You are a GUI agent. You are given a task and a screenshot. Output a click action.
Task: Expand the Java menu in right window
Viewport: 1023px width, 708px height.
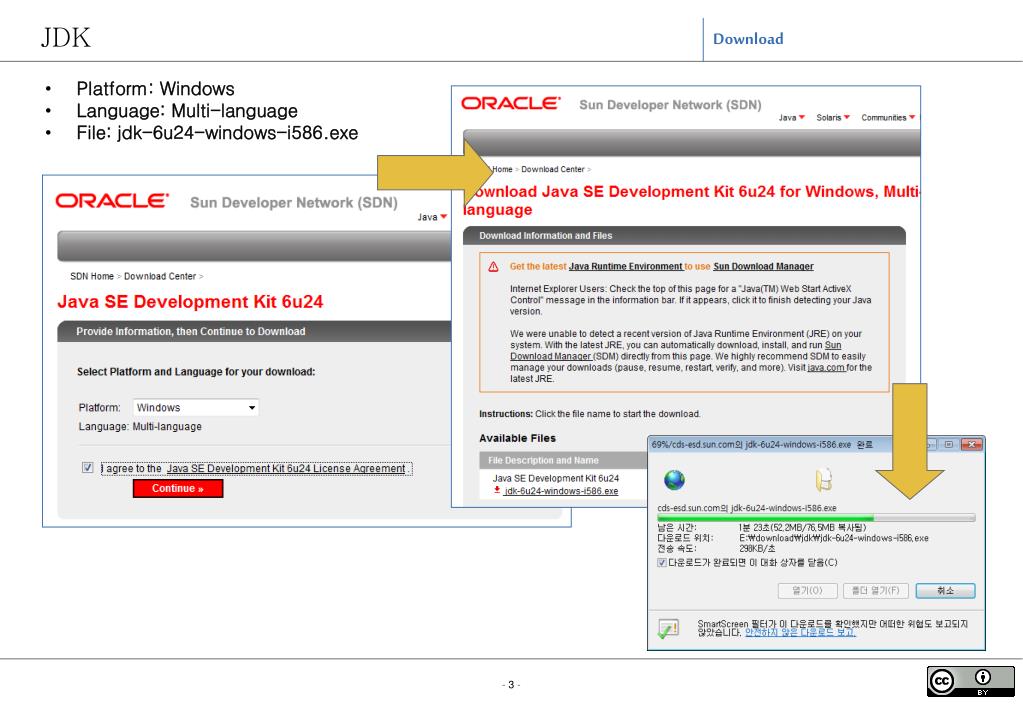coord(791,117)
